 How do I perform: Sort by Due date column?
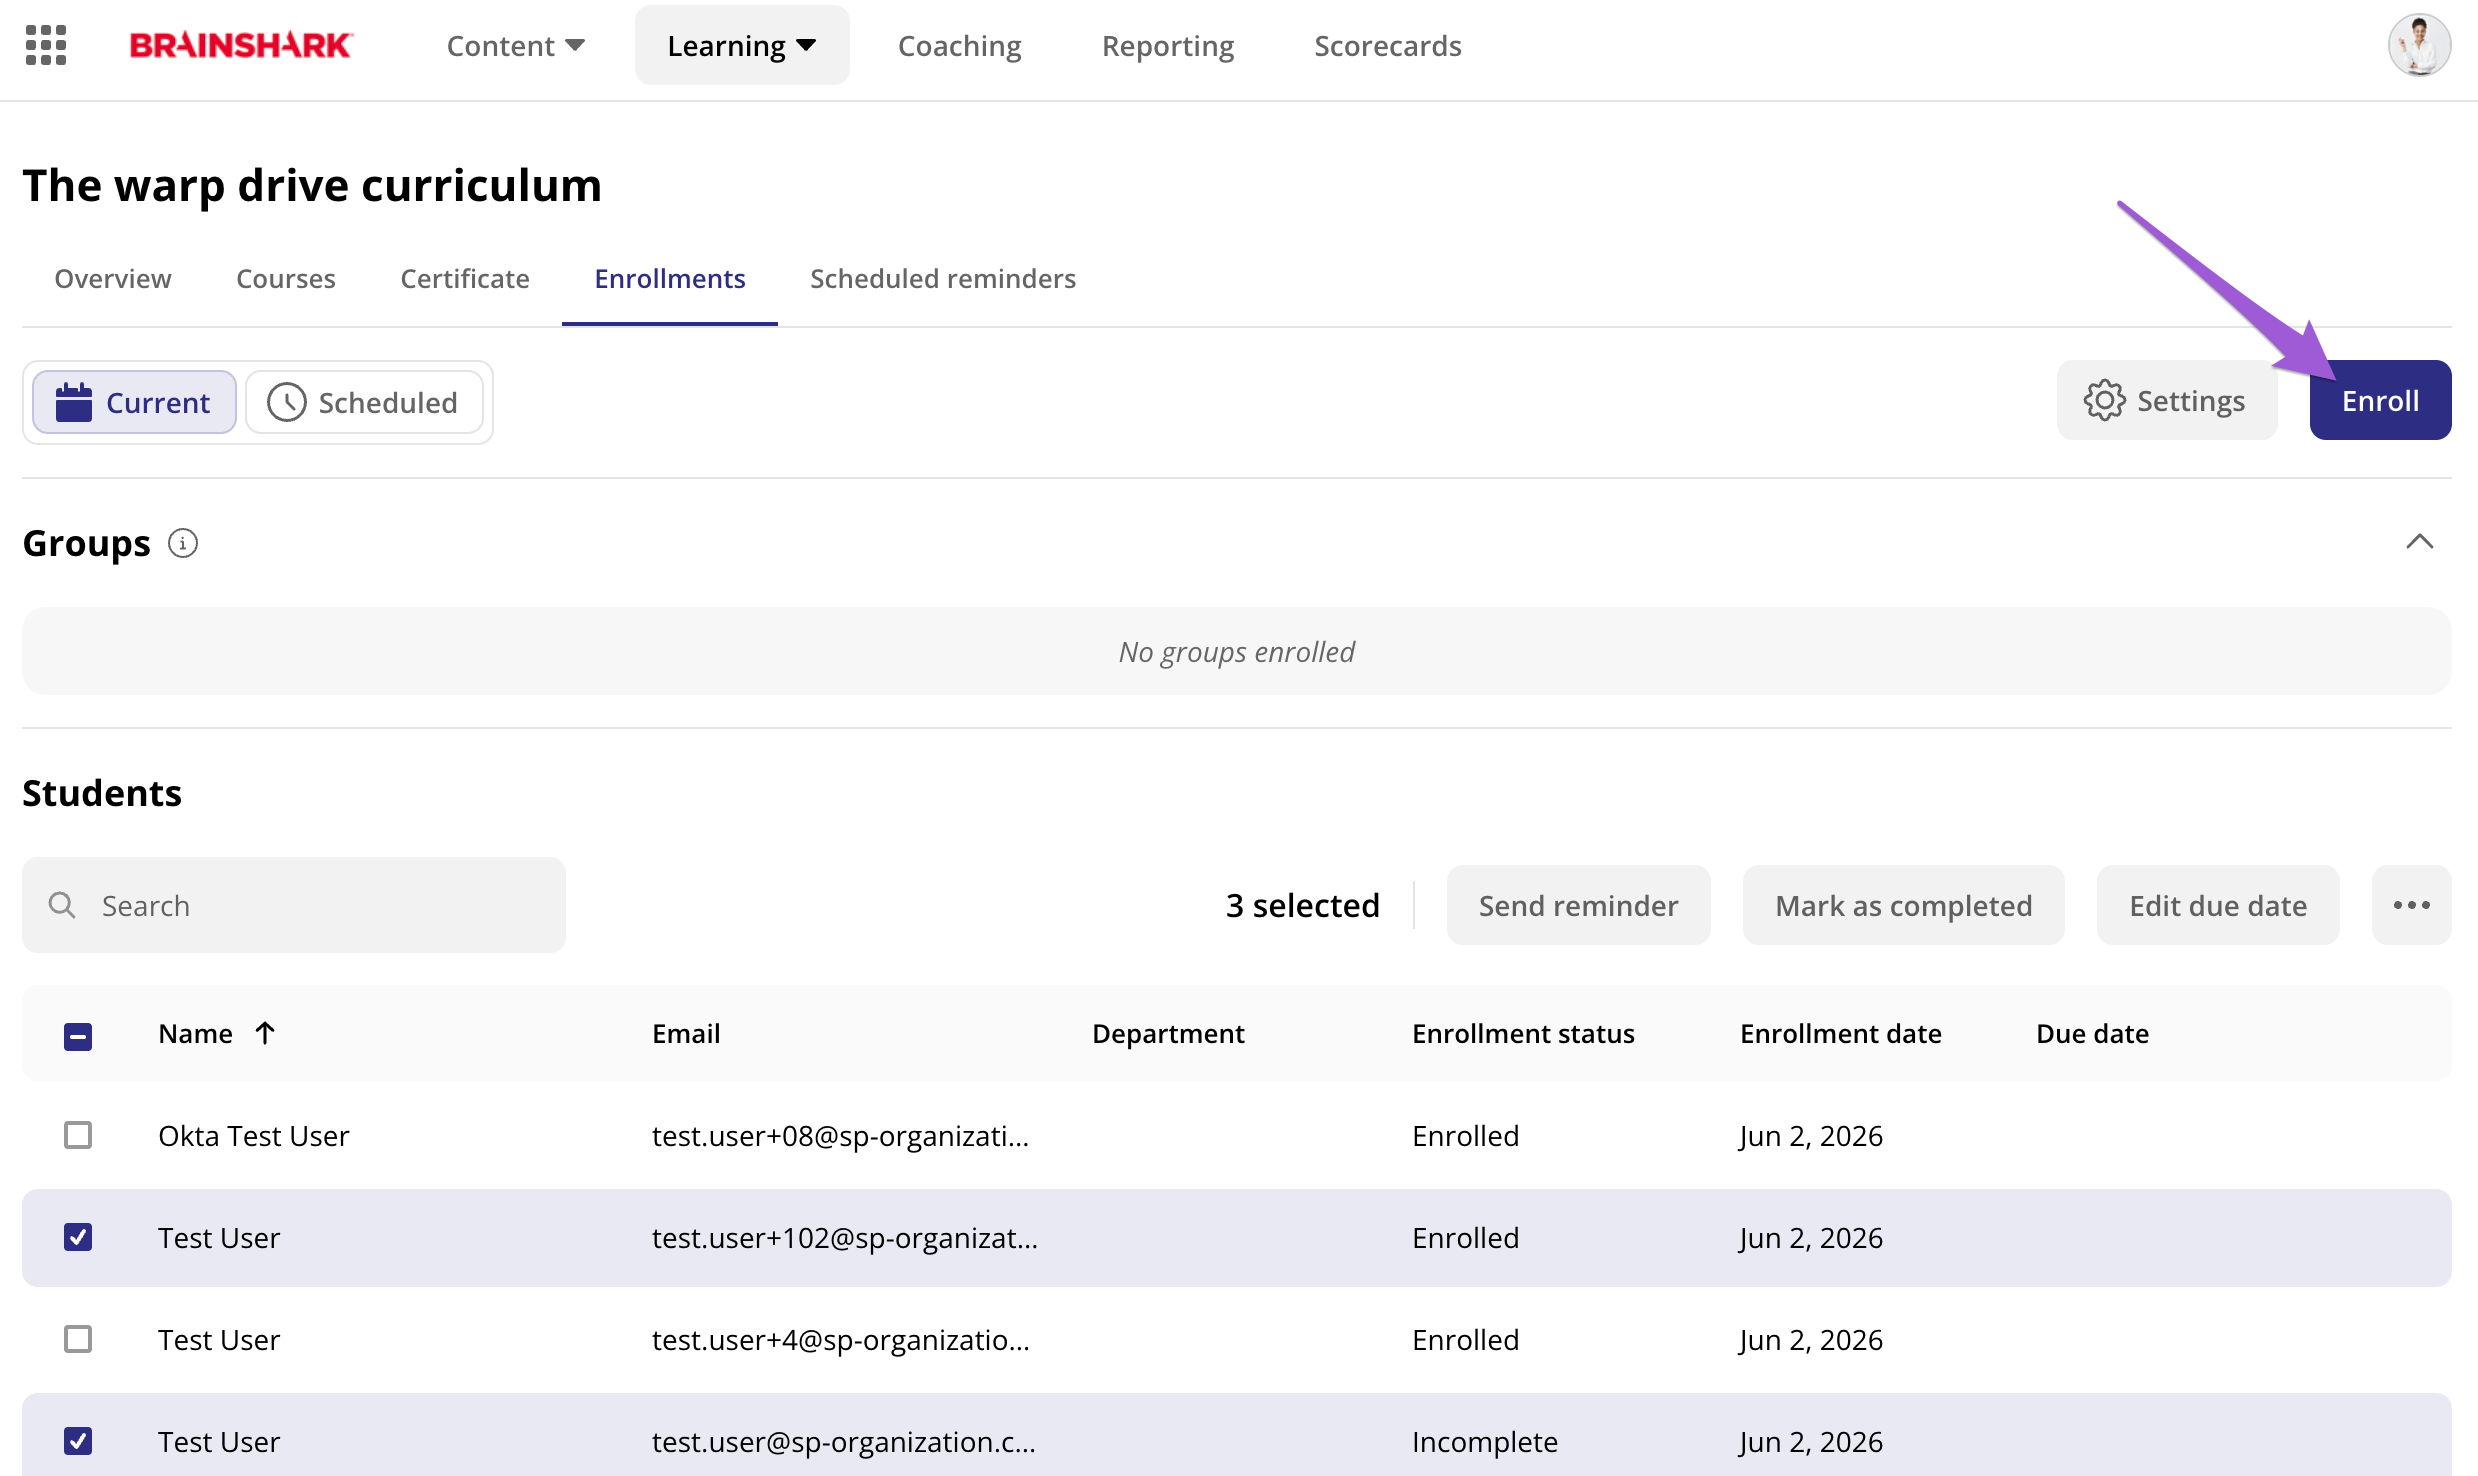point(2092,1033)
